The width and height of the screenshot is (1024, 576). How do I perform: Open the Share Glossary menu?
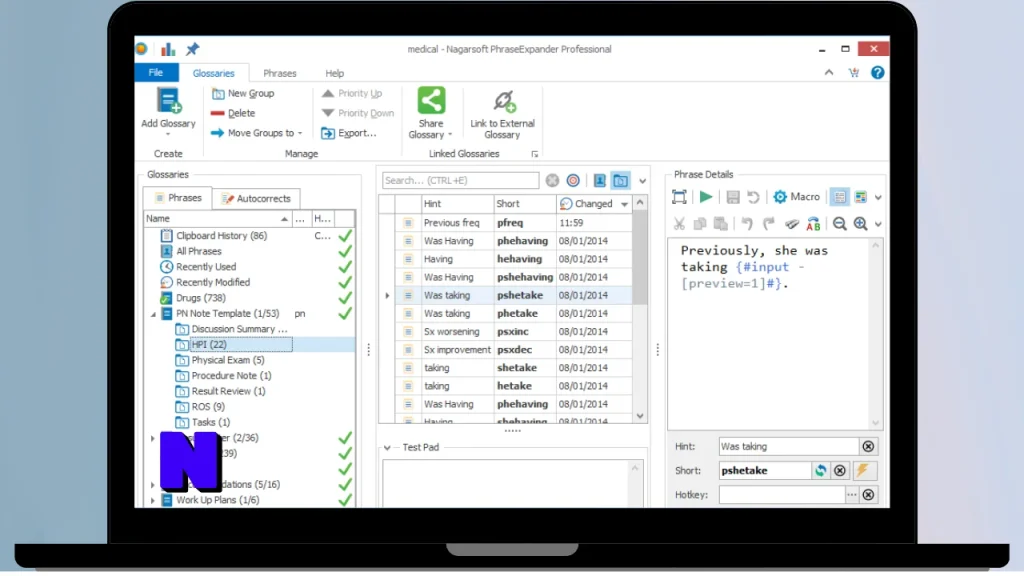point(431,114)
